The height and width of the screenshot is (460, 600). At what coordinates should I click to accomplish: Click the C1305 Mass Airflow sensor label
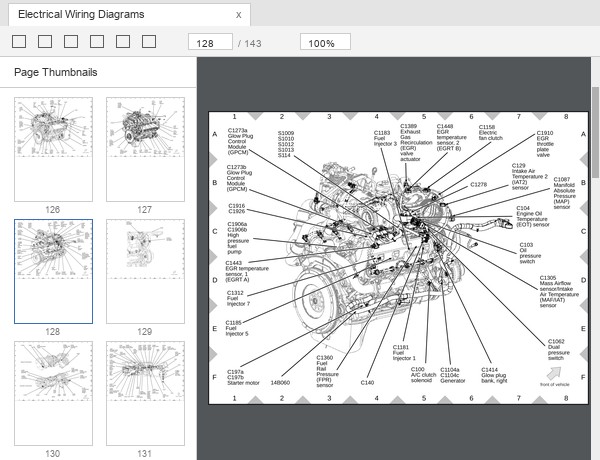pyautogui.click(x=559, y=292)
